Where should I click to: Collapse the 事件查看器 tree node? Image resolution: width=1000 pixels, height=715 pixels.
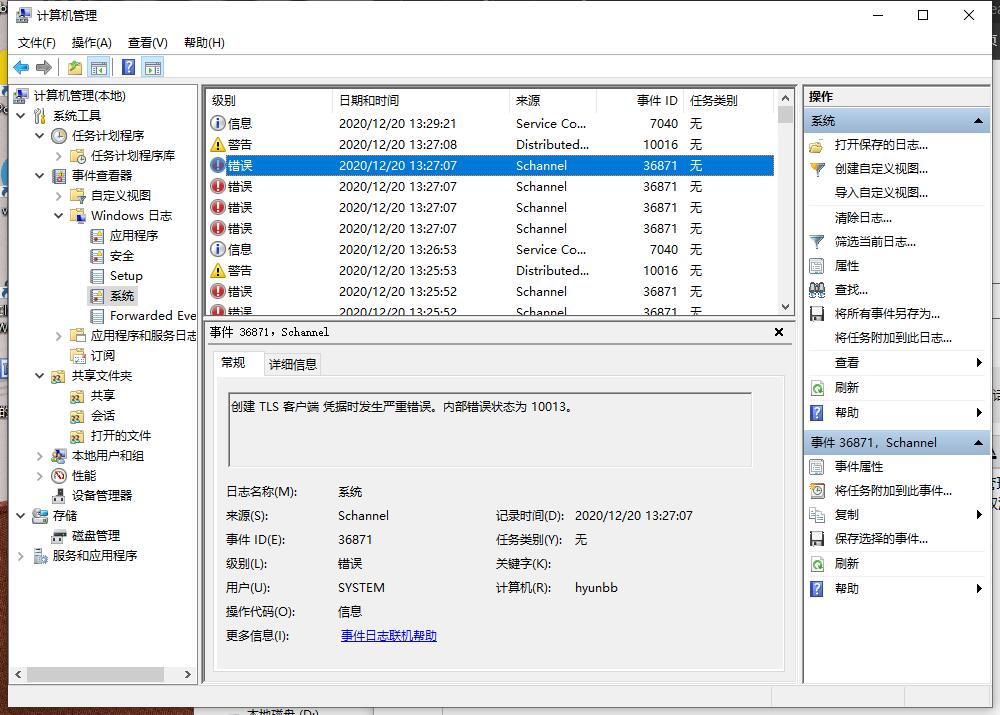click(x=40, y=176)
